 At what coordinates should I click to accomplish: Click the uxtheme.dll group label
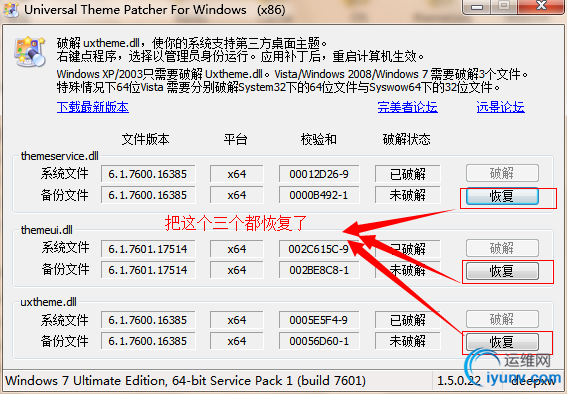click(48, 302)
